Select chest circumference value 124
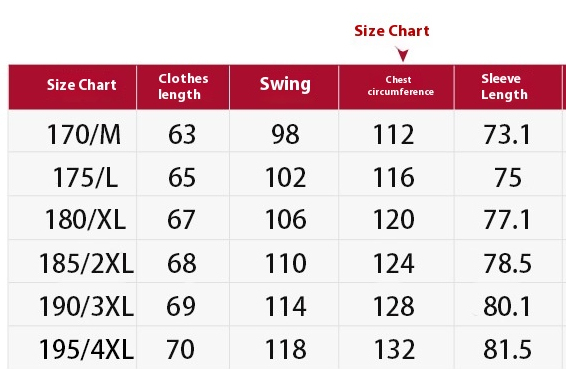566x369 pixels. click(x=393, y=263)
